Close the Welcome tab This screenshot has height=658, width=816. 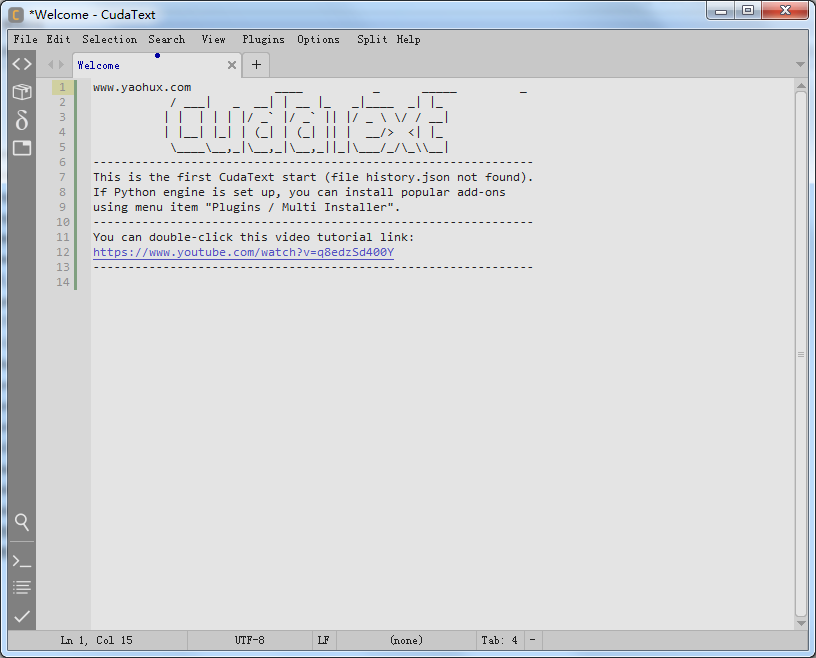tap(232, 65)
